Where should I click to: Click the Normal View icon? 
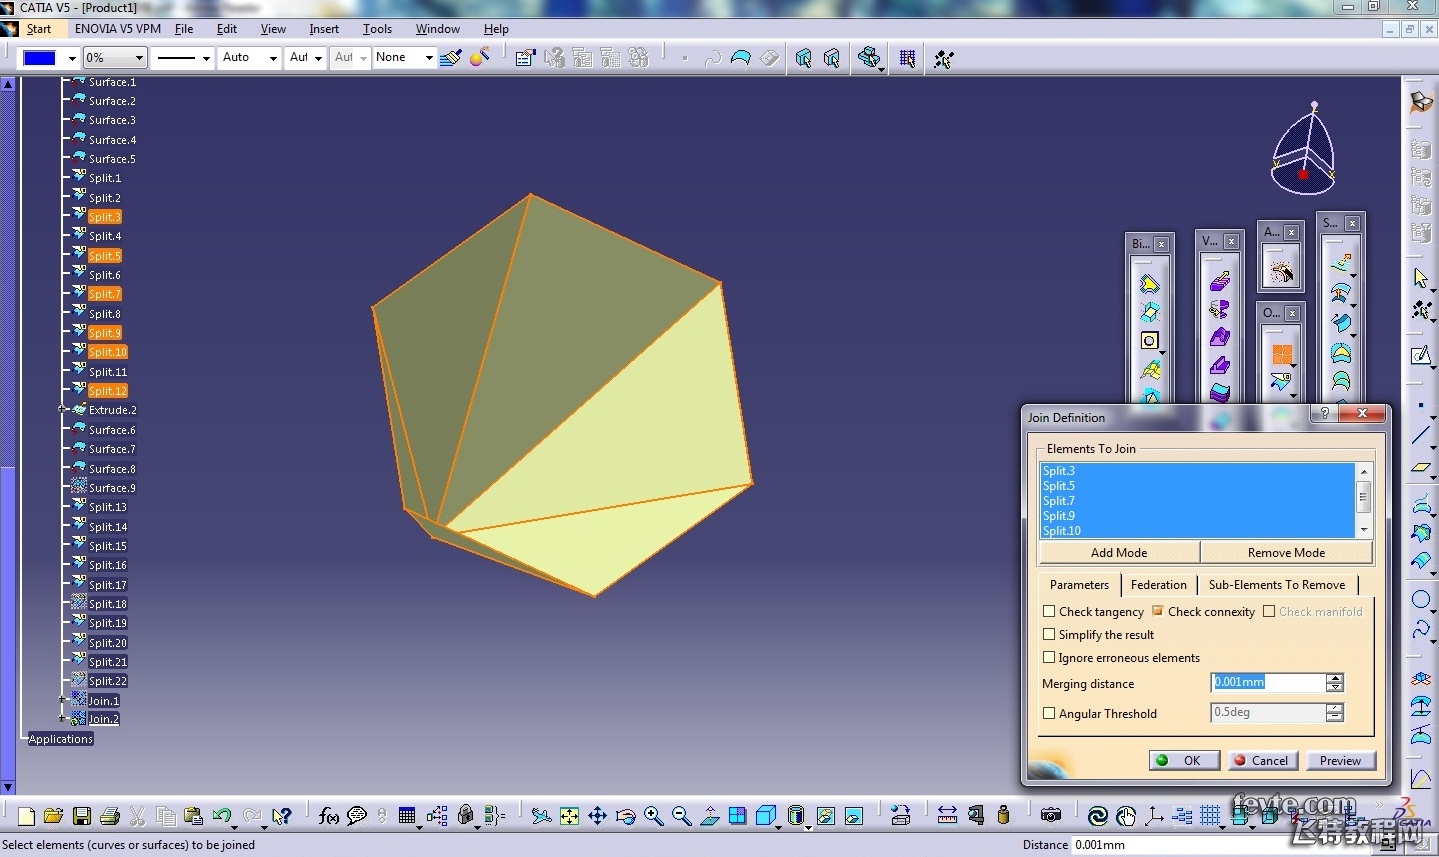point(709,816)
